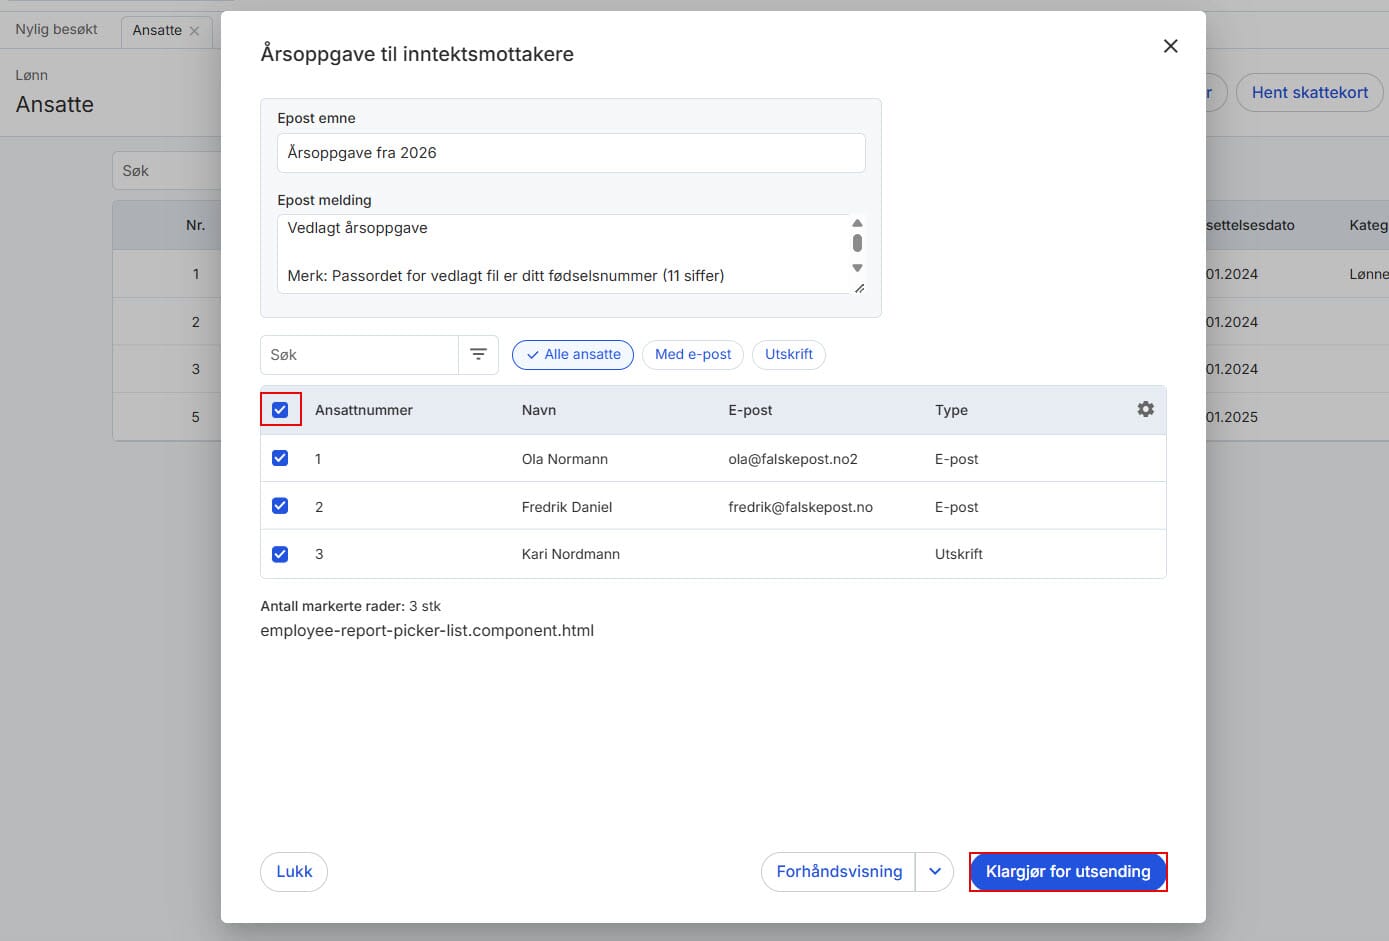Filter employees with Med e-post chip
The width and height of the screenshot is (1389, 941).
coord(693,354)
